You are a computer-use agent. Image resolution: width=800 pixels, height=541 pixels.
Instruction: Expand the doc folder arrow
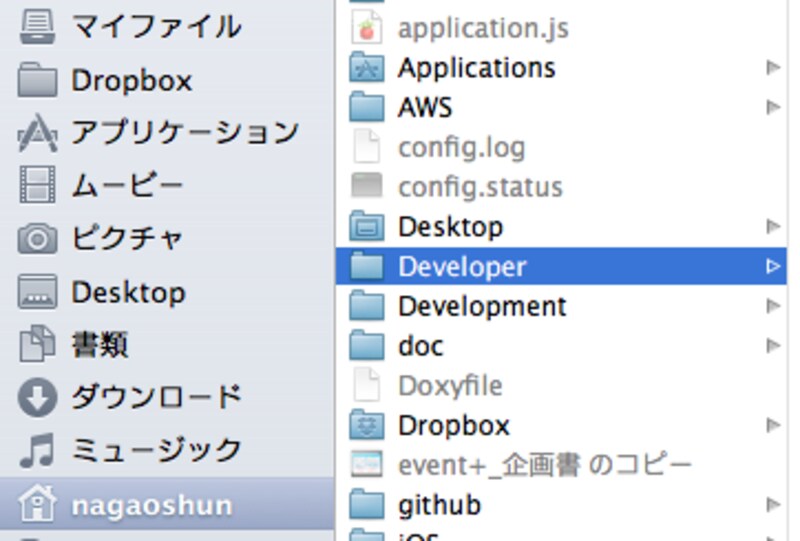tap(773, 346)
